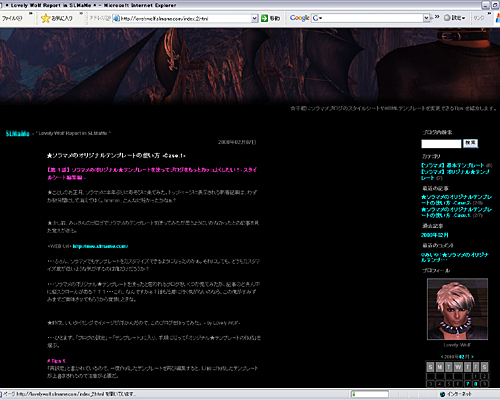The width and height of the screenshot is (500, 400).
Task: Click the Favorites star icon
Action: [45, 18]
